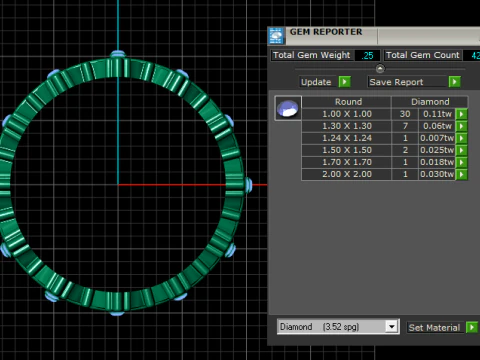Click green arrow for 1.00 X 1.00 row

pyautogui.click(x=462, y=114)
